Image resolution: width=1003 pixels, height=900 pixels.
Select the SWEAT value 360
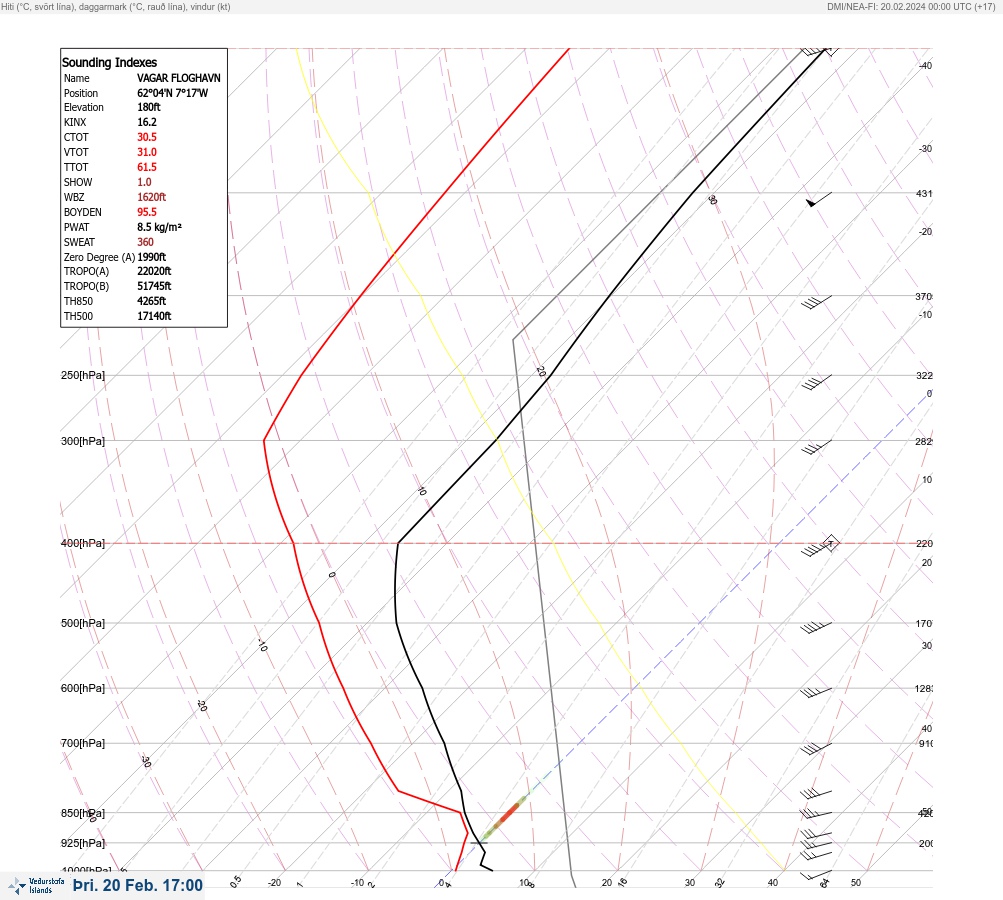click(145, 242)
